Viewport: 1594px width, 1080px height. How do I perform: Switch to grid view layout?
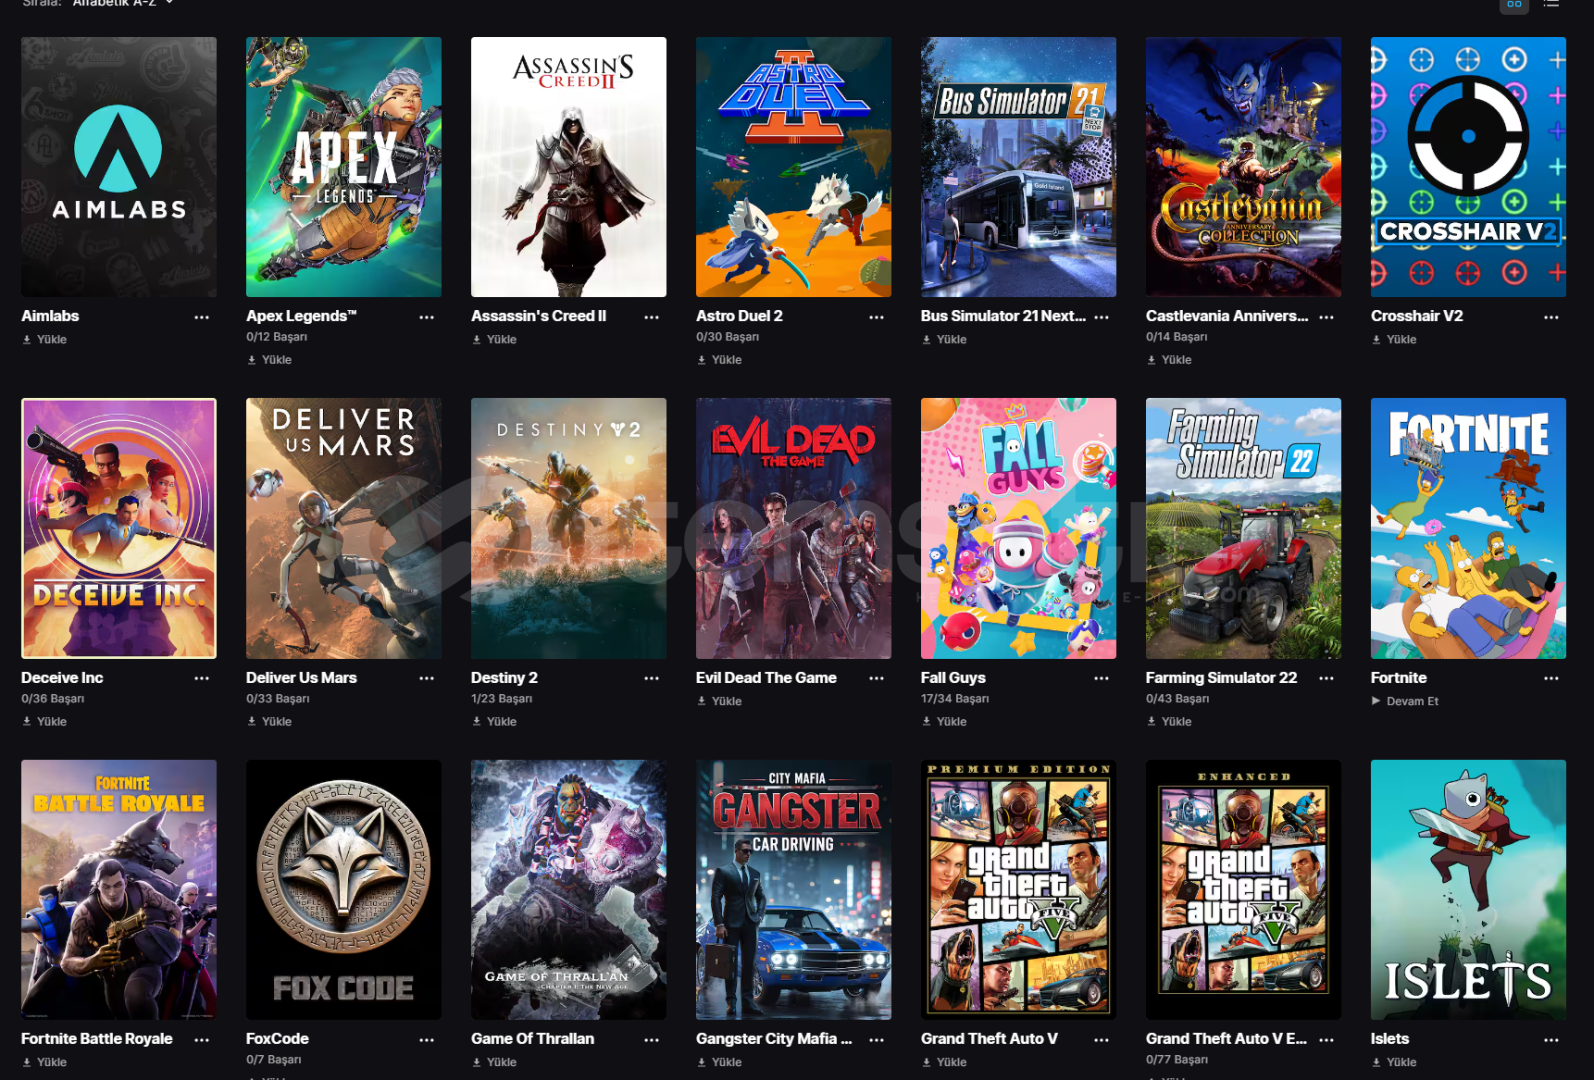click(x=1514, y=4)
